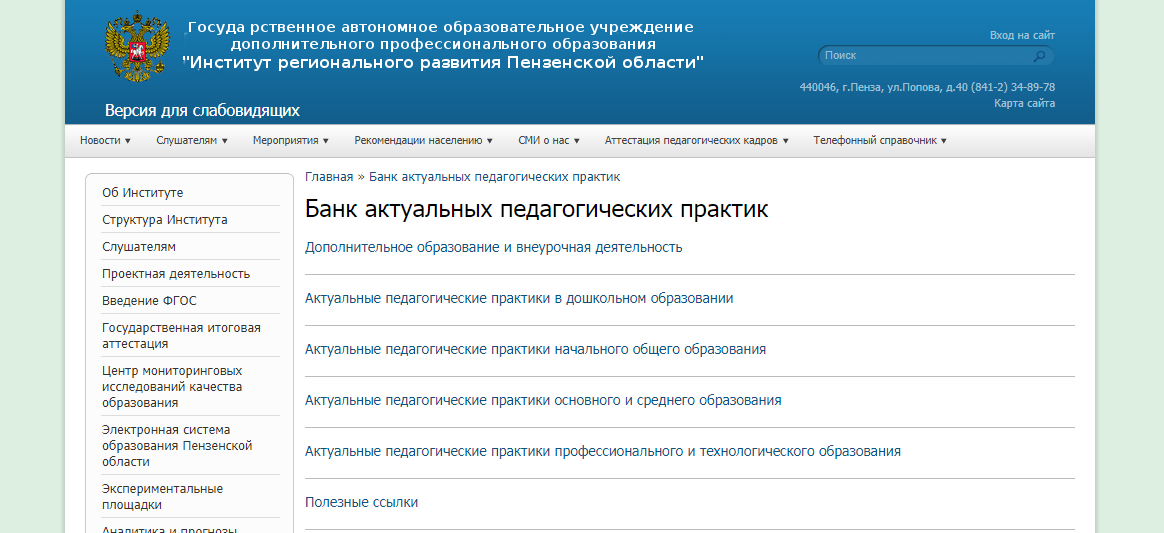Open Аттестация педагогических кадров menu
Screen dimensions: 1164x533
tap(696, 141)
